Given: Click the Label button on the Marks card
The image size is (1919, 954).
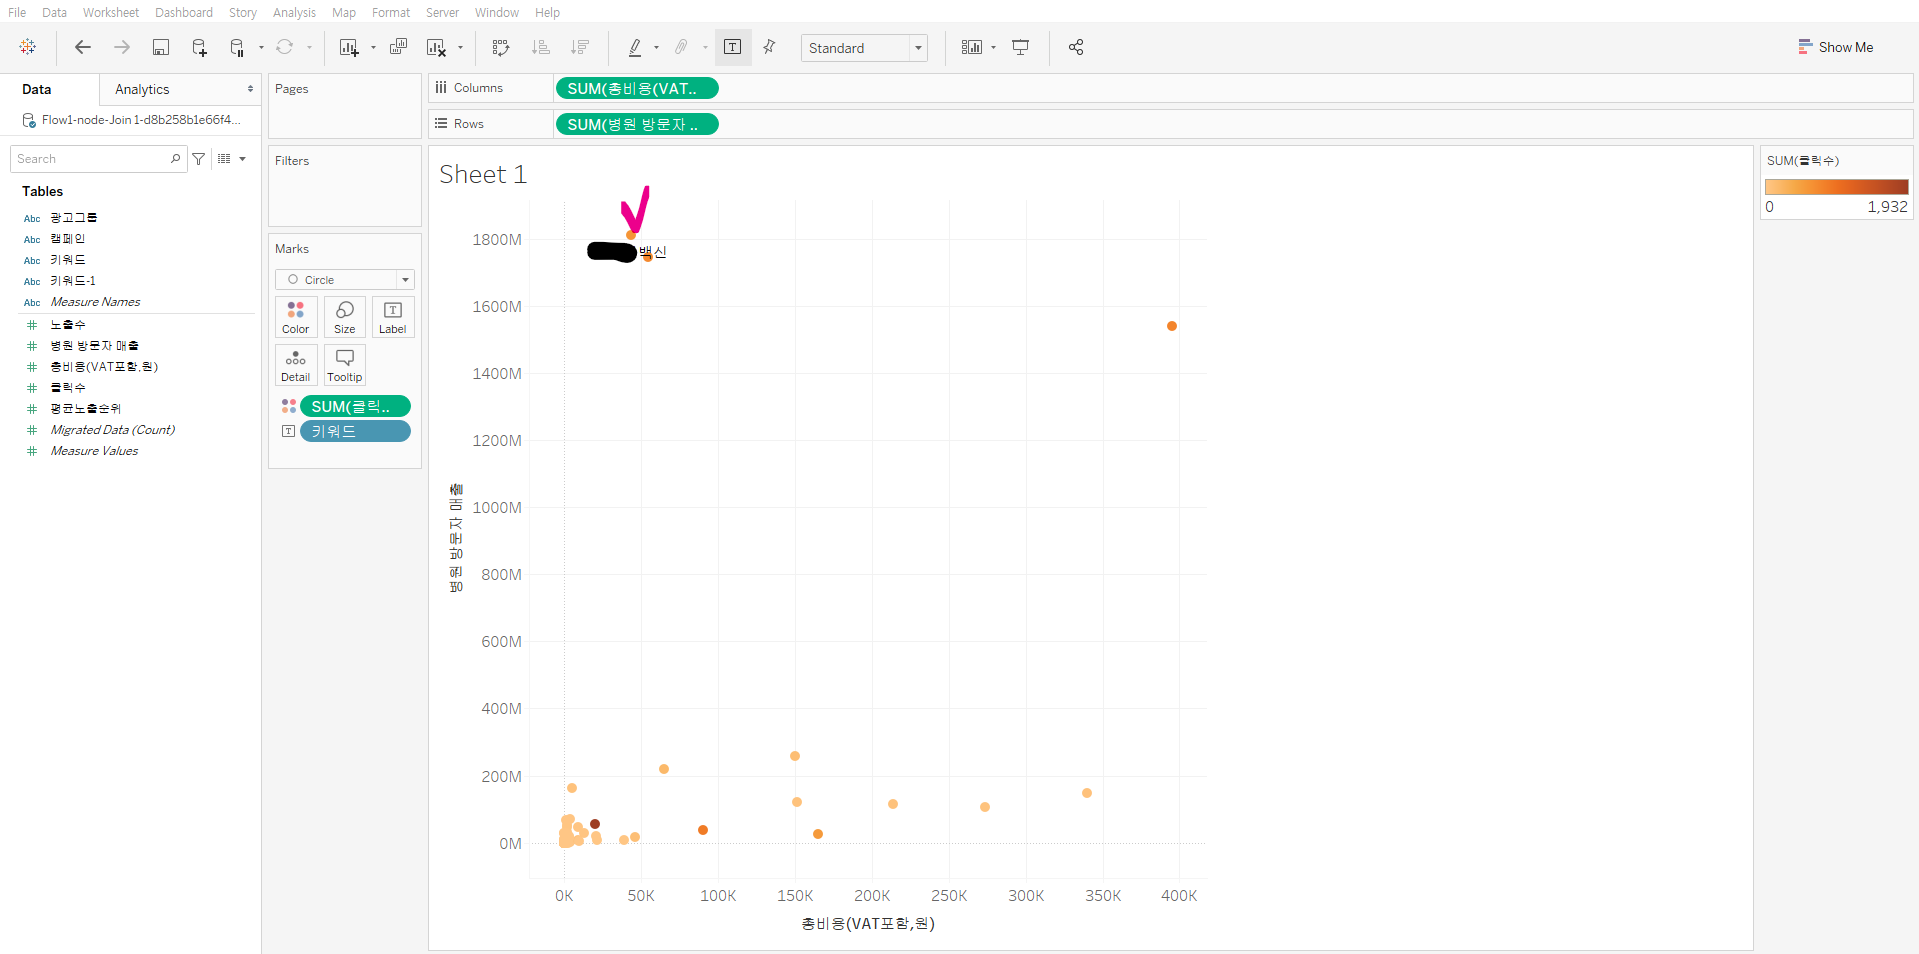Looking at the screenshot, I should coord(393,317).
